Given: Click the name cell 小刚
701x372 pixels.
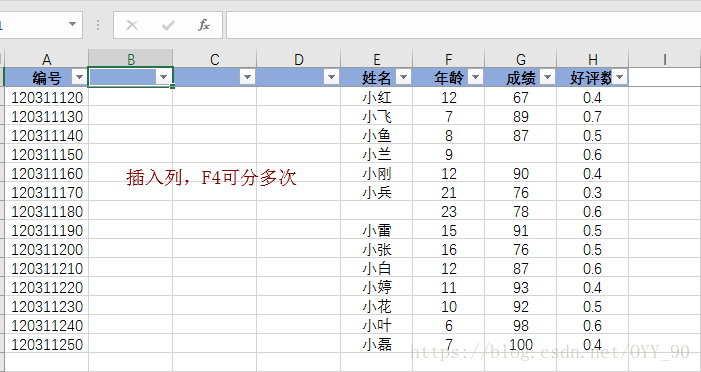Looking at the screenshot, I should 376,173.
